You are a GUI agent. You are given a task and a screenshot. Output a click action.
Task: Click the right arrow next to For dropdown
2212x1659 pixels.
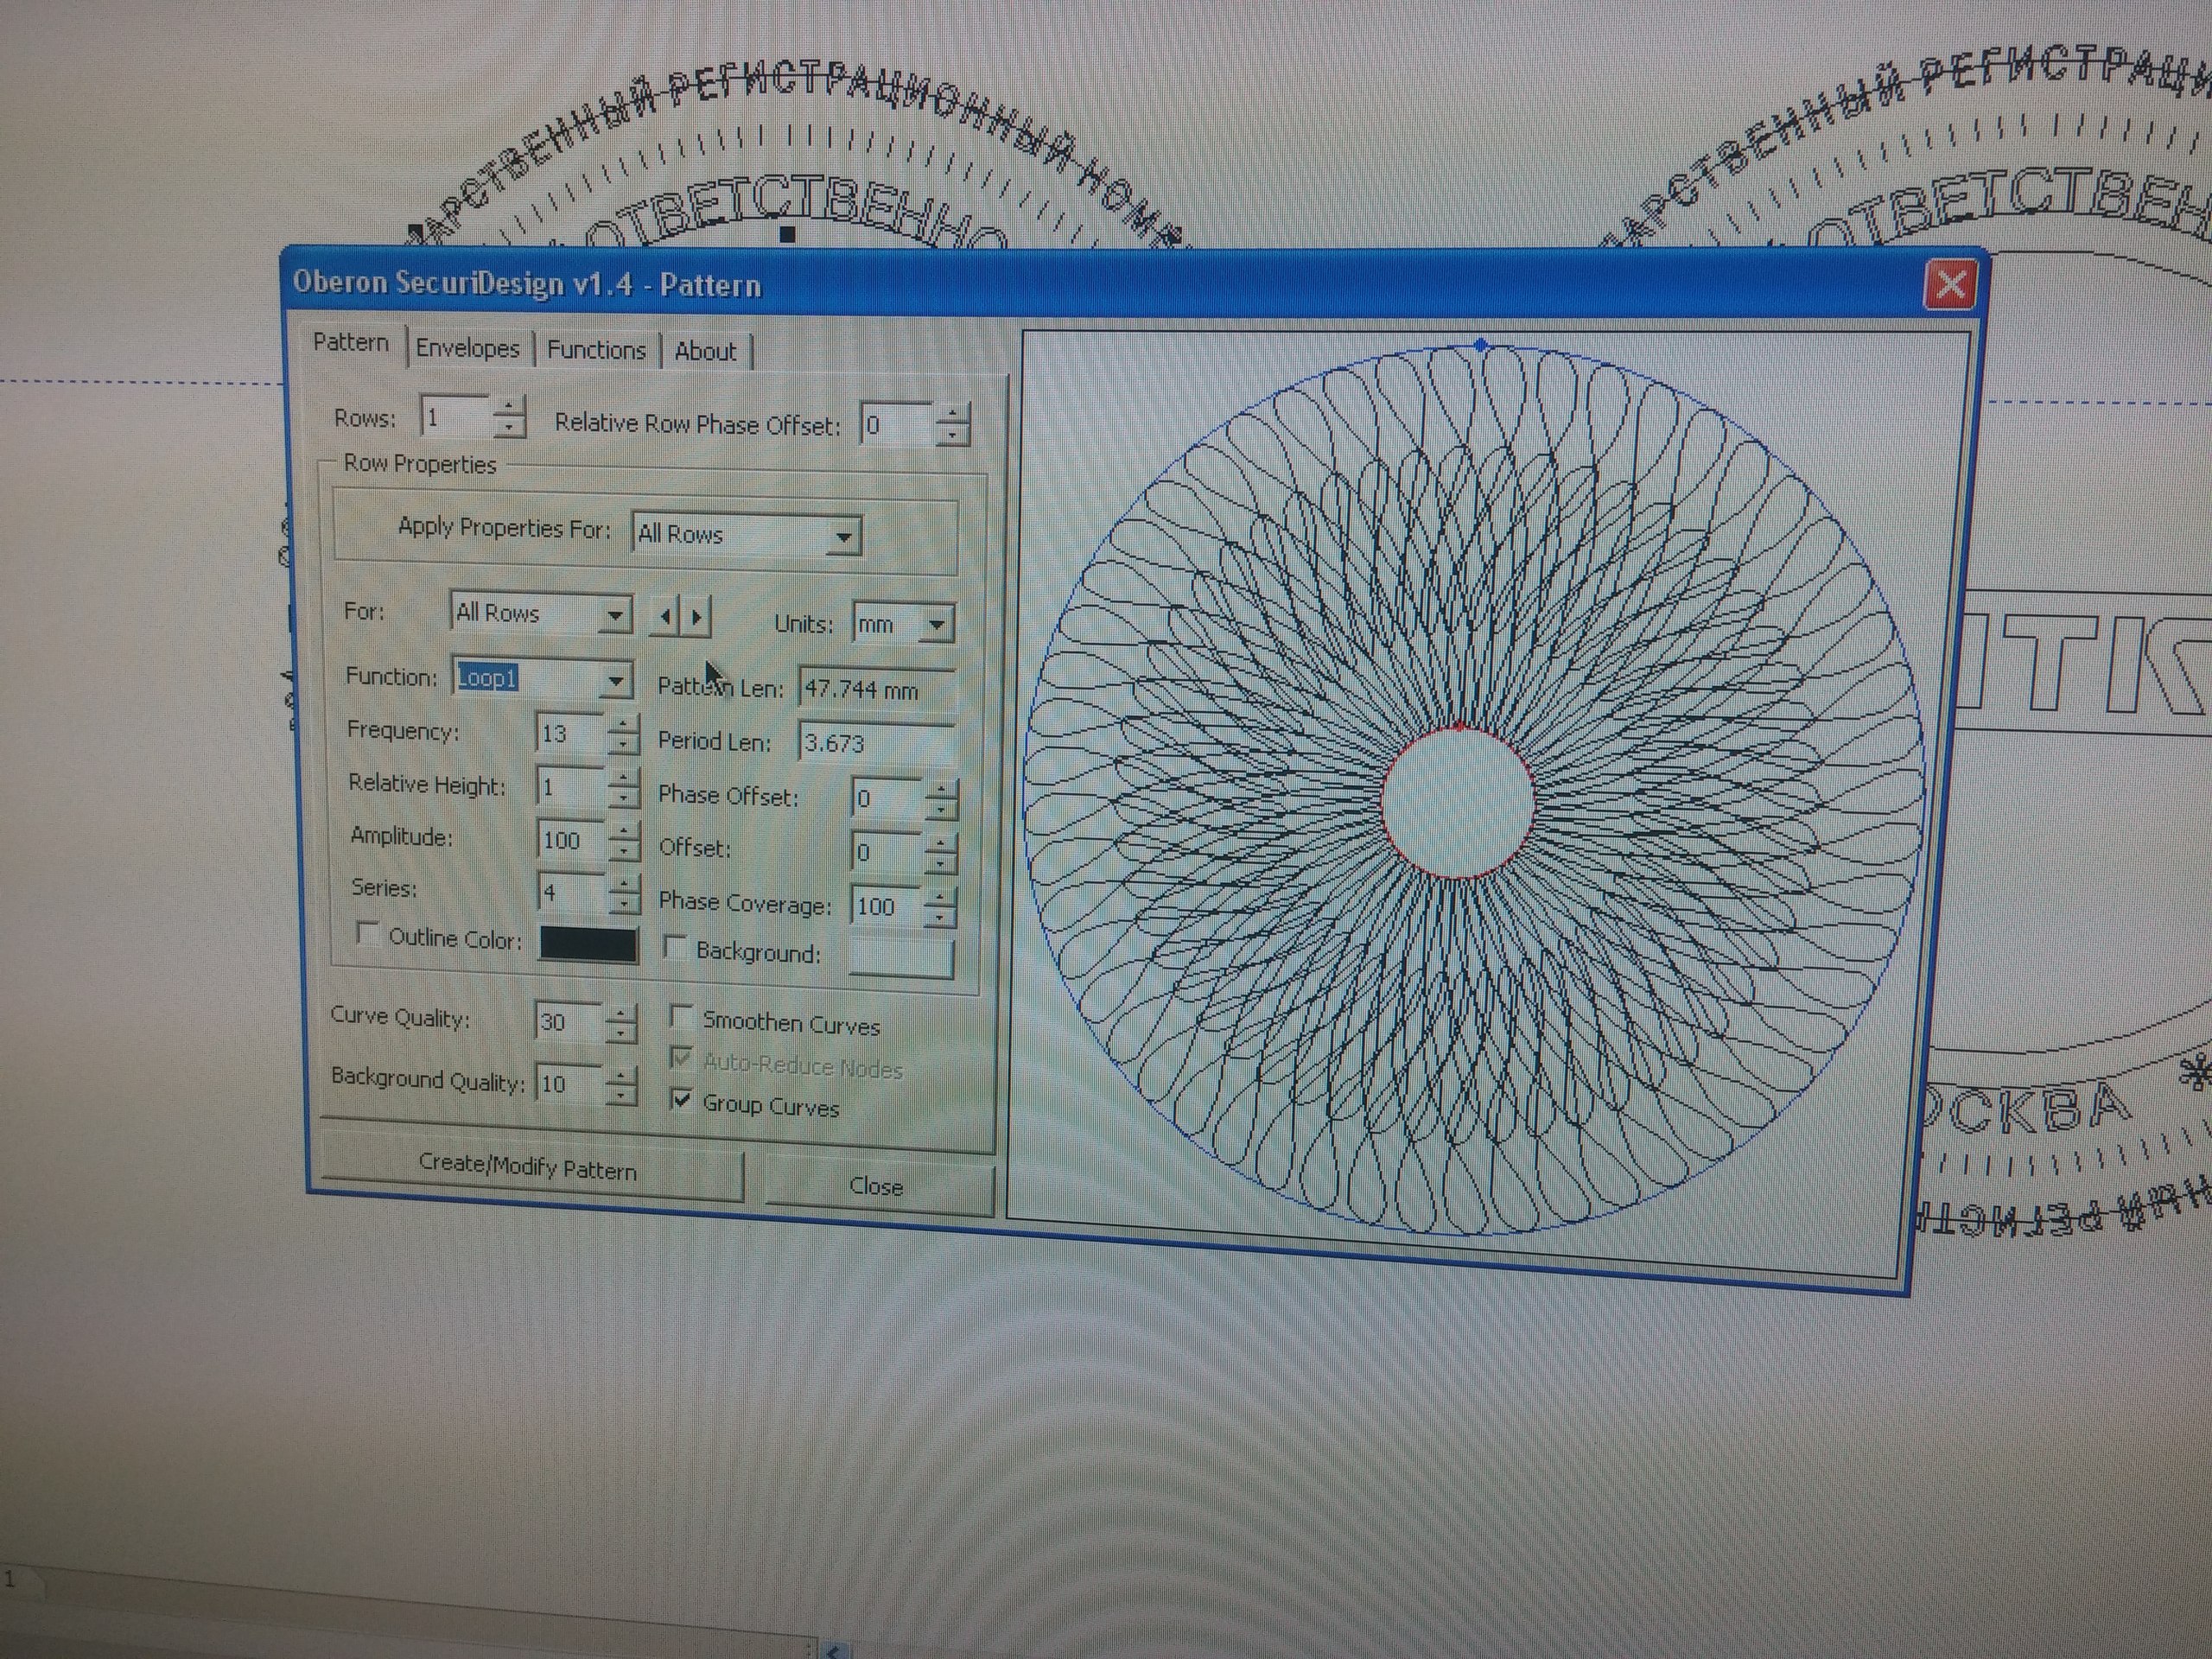(x=697, y=618)
